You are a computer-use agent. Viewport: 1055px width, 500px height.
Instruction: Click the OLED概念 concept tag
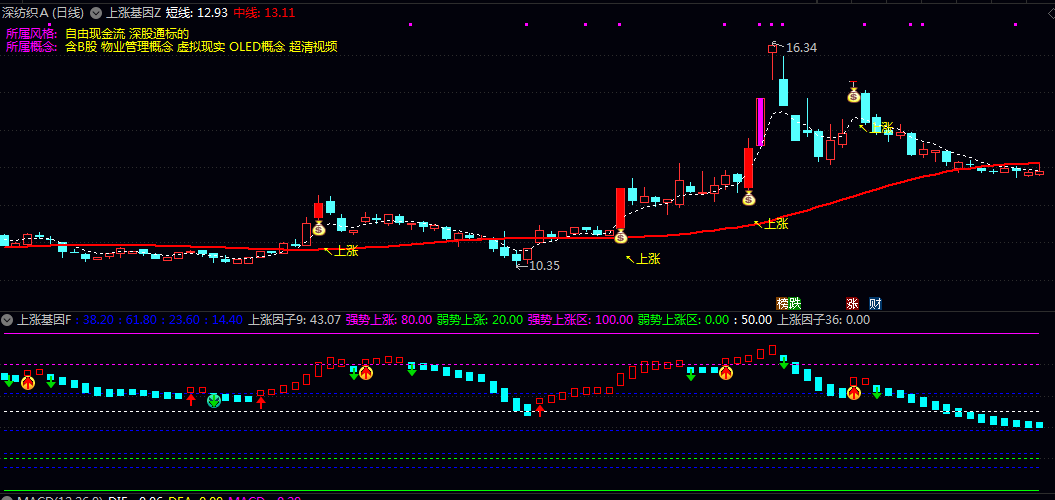[258, 47]
